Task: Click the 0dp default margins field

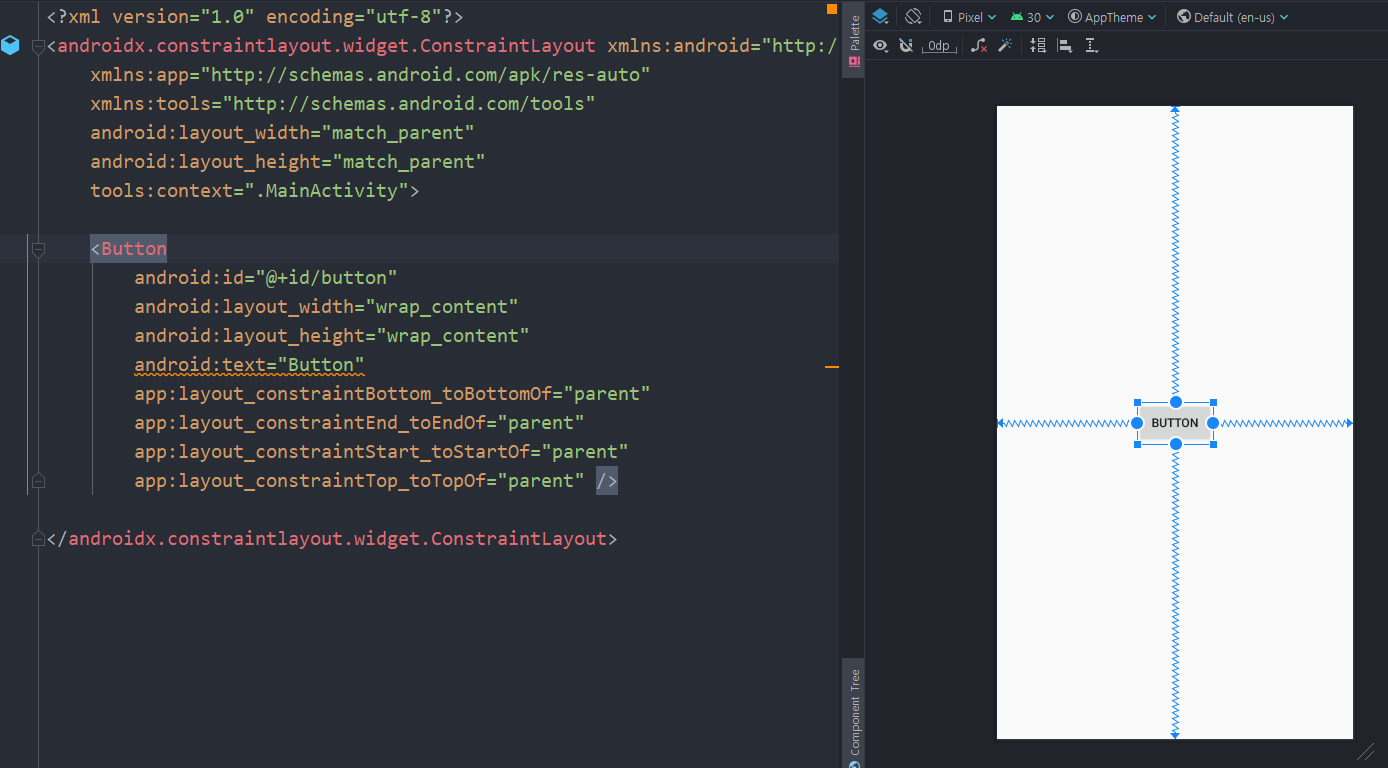Action: 939,46
